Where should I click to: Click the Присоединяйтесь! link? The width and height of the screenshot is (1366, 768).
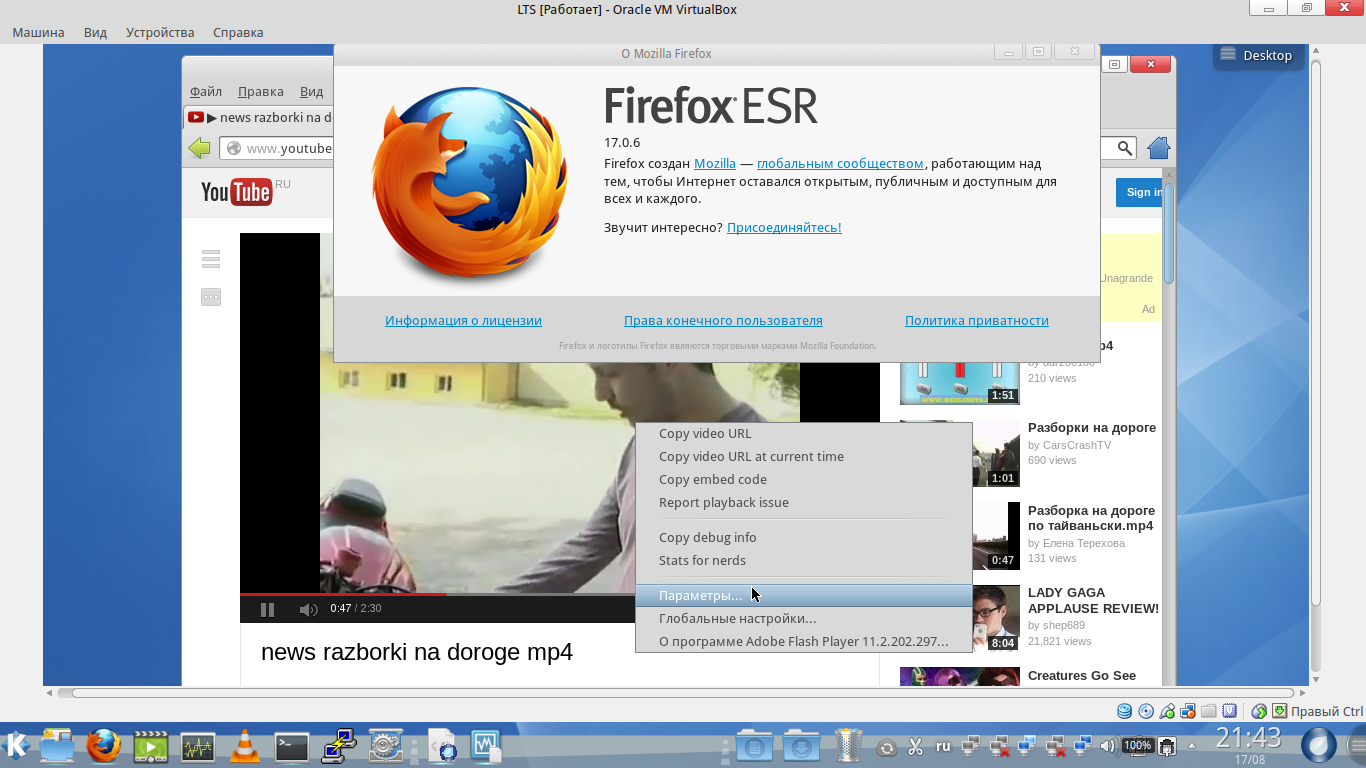(x=784, y=227)
